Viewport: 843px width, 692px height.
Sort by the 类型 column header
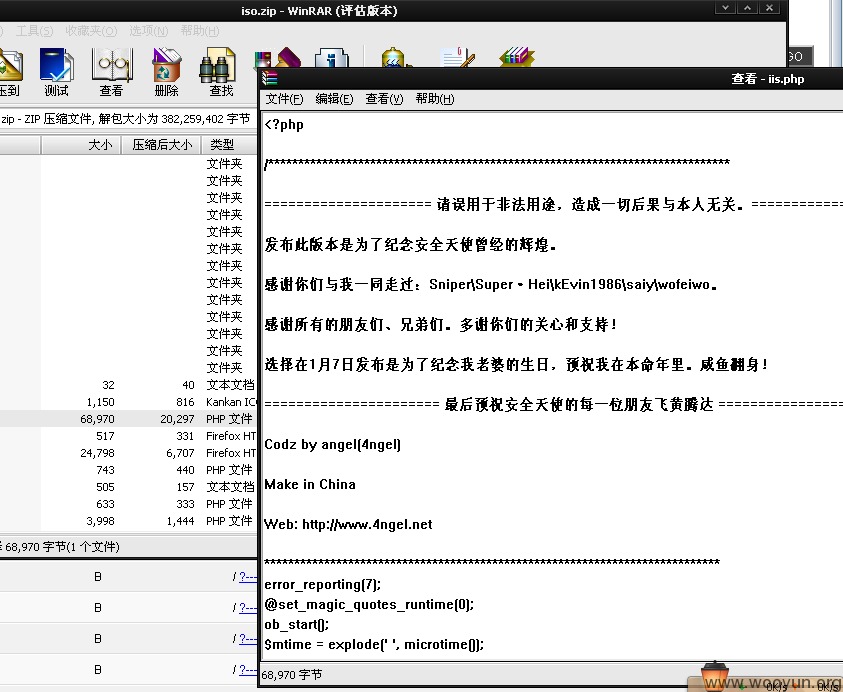pos(230,145)
